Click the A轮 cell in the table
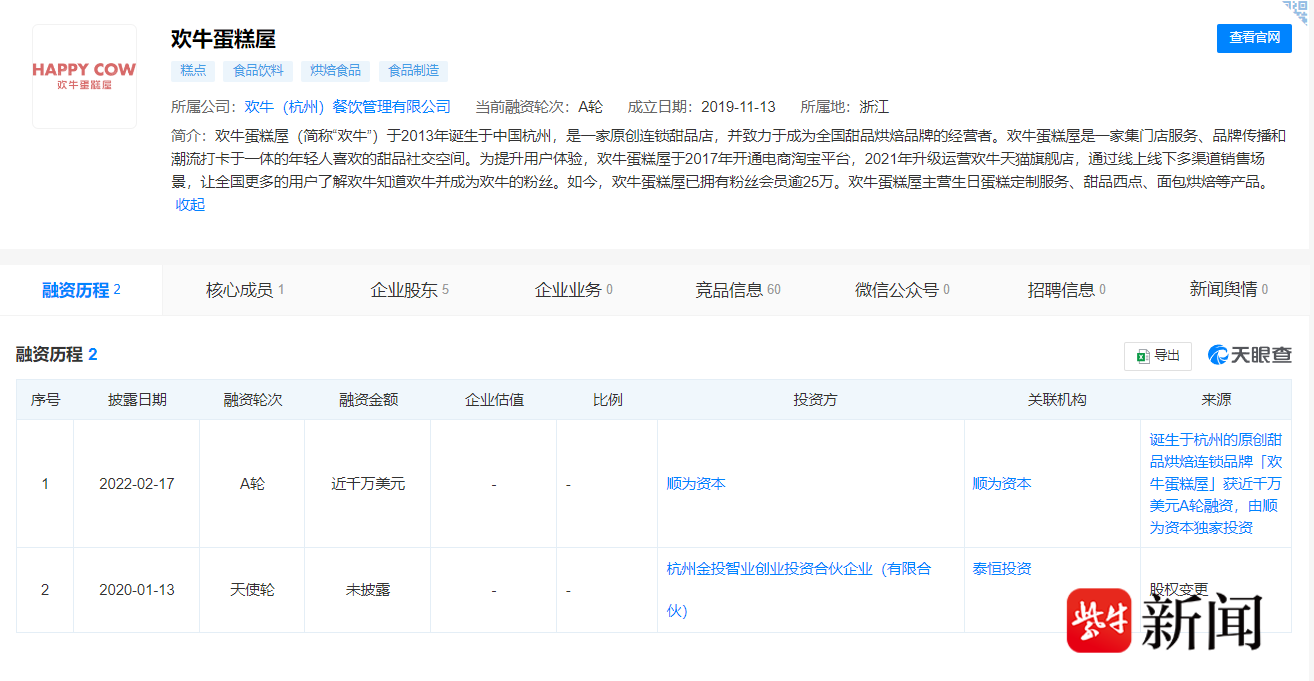 (252, 484)
